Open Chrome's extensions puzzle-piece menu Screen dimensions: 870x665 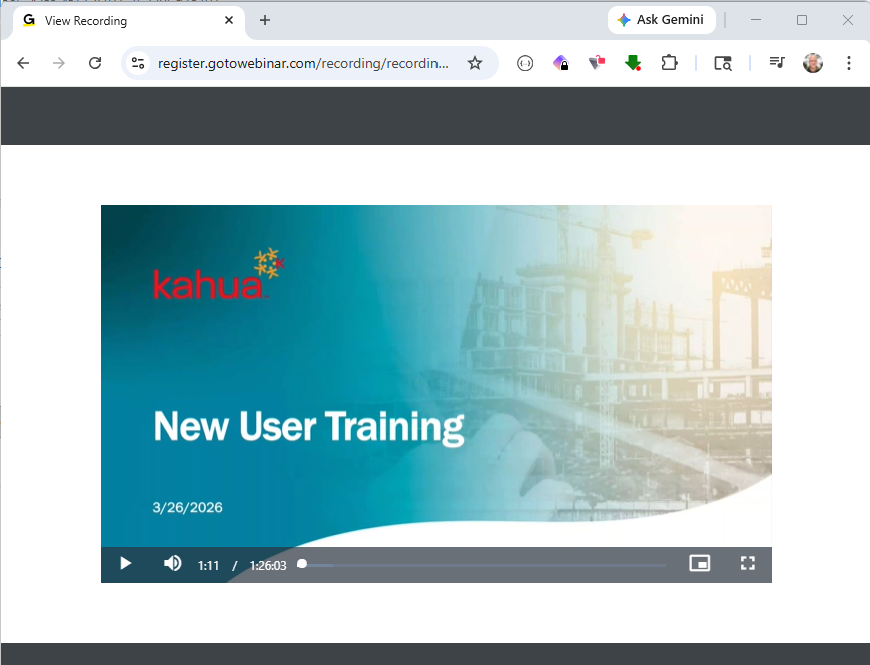(668, 62)
